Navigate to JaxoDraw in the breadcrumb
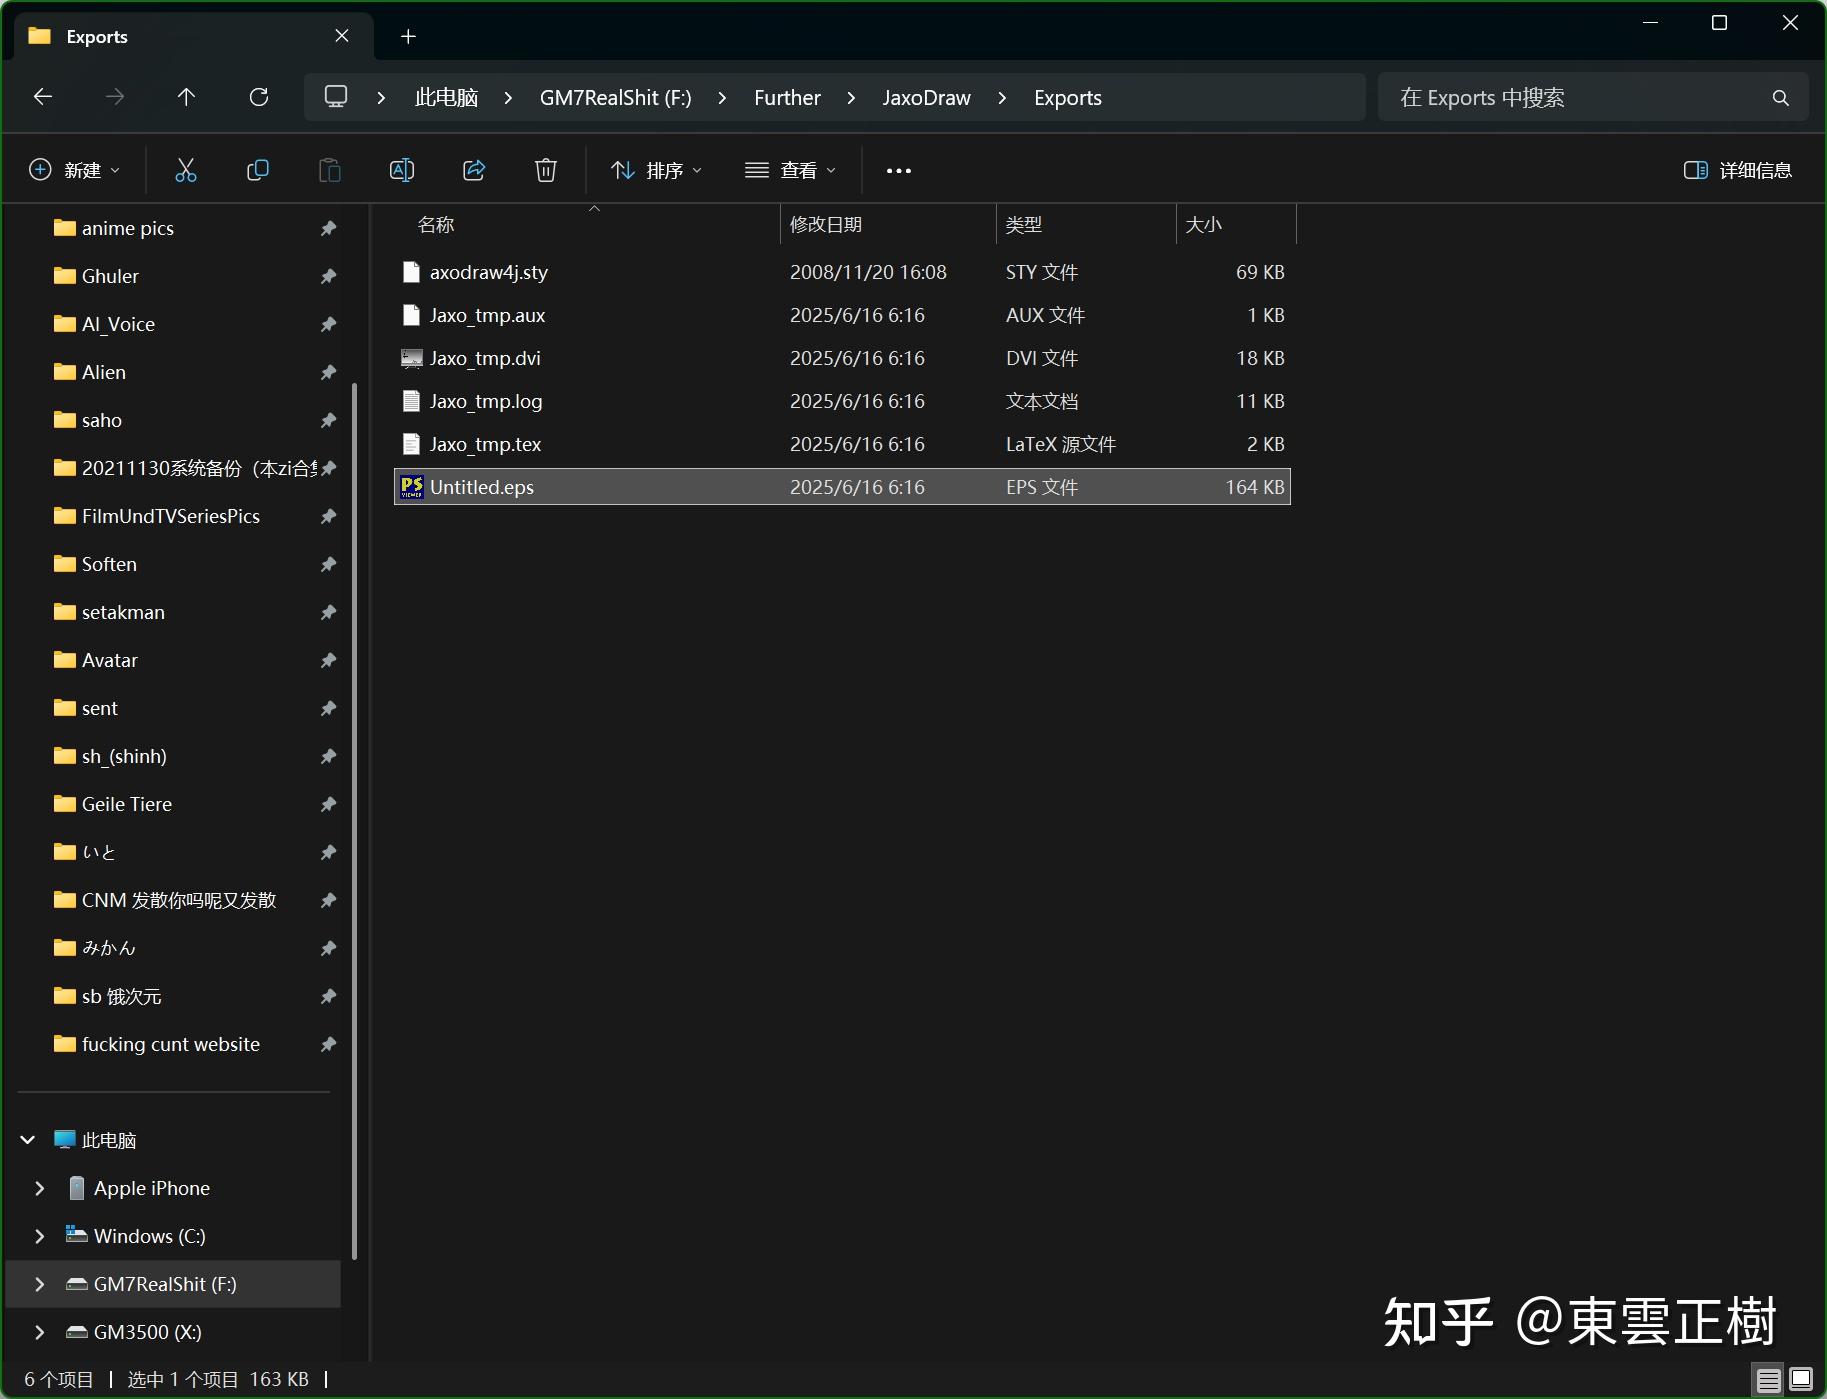Image resolution: width=1827 pixels, height=1399 pixels. (926, 98)
